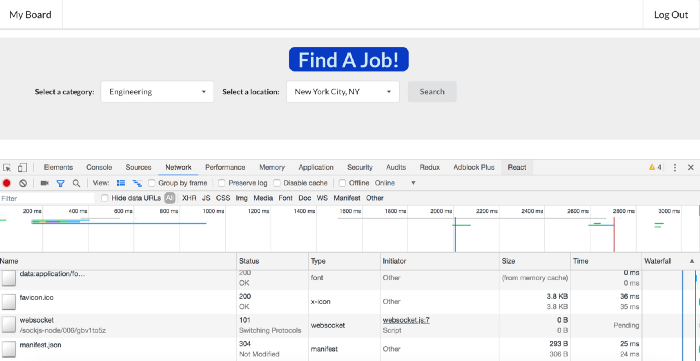Open DevTools more options menu
The height and width of the screenshot is (361, 700).
click(x=675, y=167)
